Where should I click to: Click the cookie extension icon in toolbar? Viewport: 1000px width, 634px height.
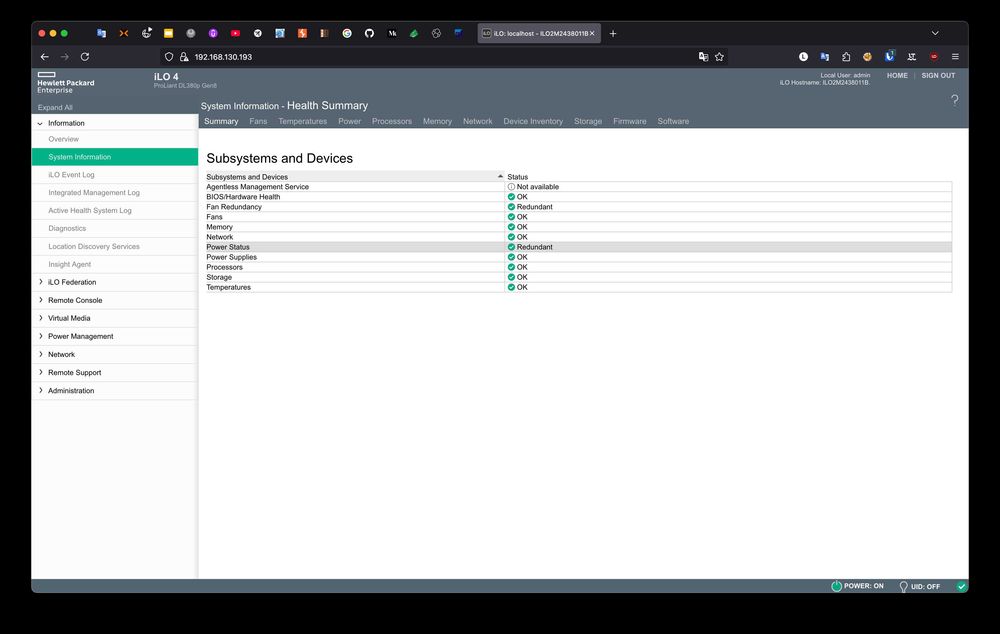click(867, 57)
